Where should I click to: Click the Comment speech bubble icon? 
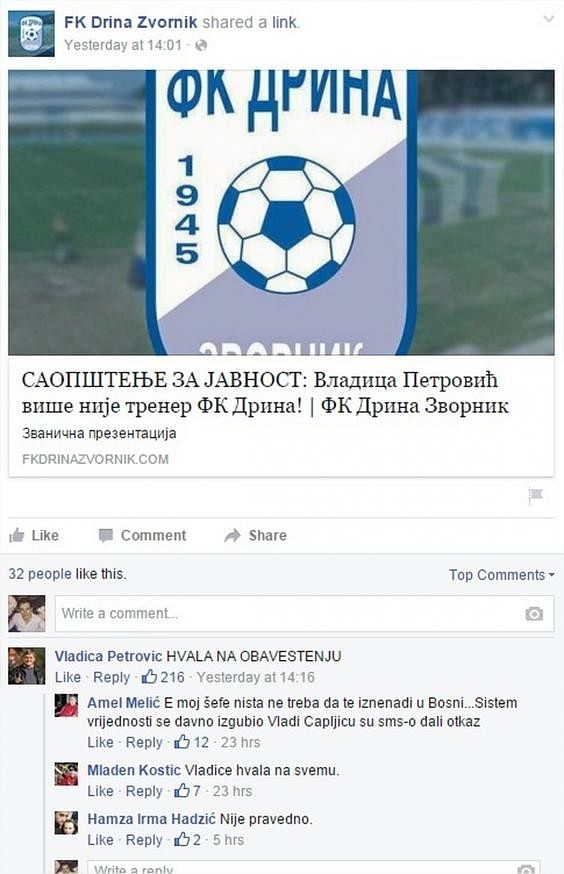105,535
